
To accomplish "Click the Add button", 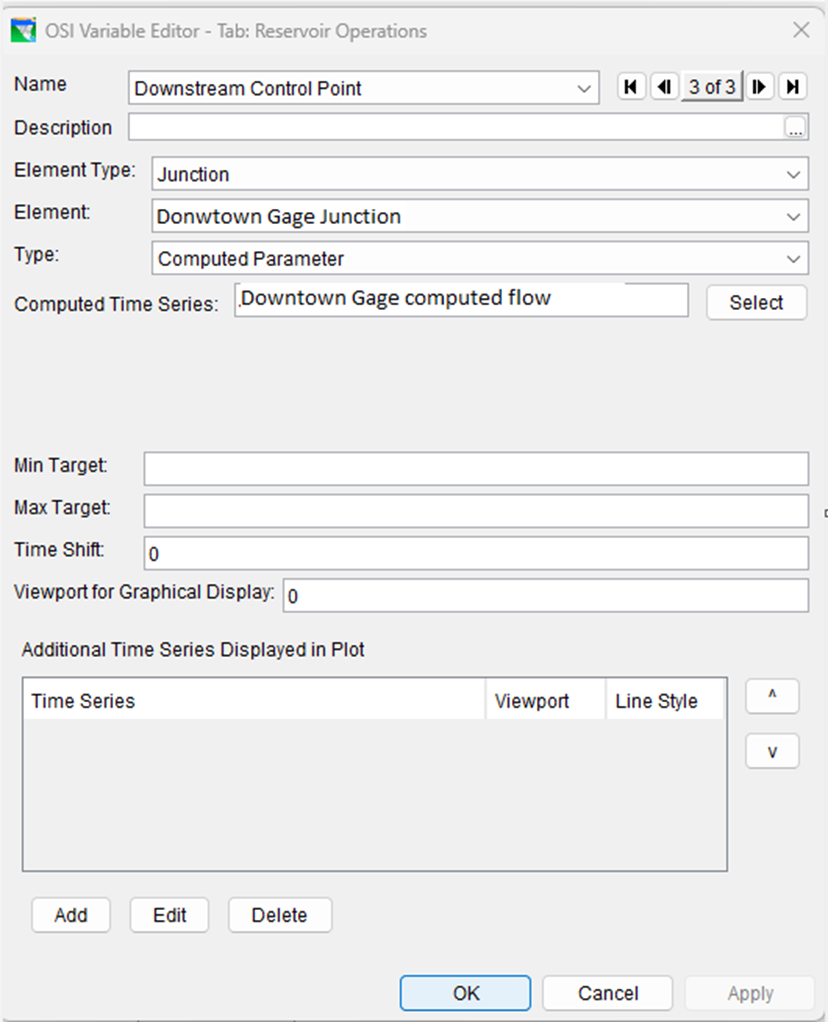I will (71, 914).
